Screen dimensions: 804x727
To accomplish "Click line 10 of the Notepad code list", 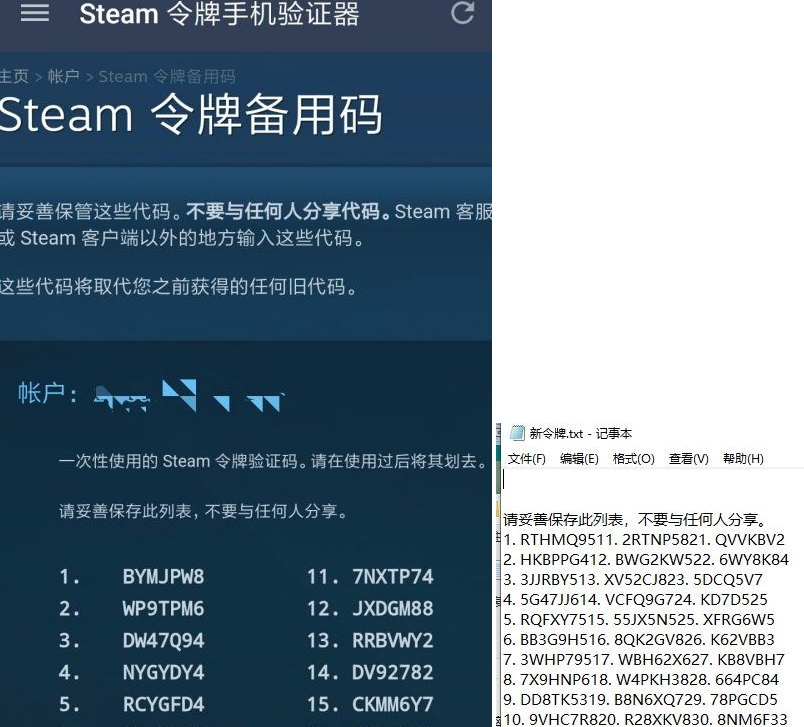I will [646, 718].
